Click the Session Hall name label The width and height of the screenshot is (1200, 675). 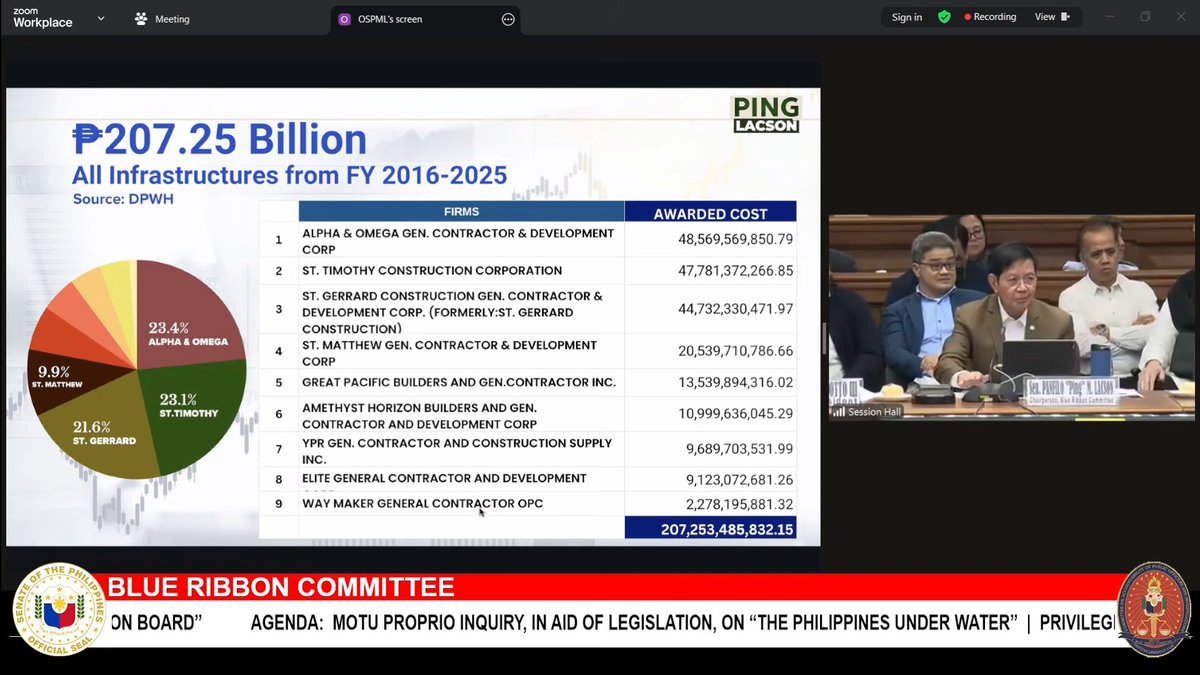874,411
